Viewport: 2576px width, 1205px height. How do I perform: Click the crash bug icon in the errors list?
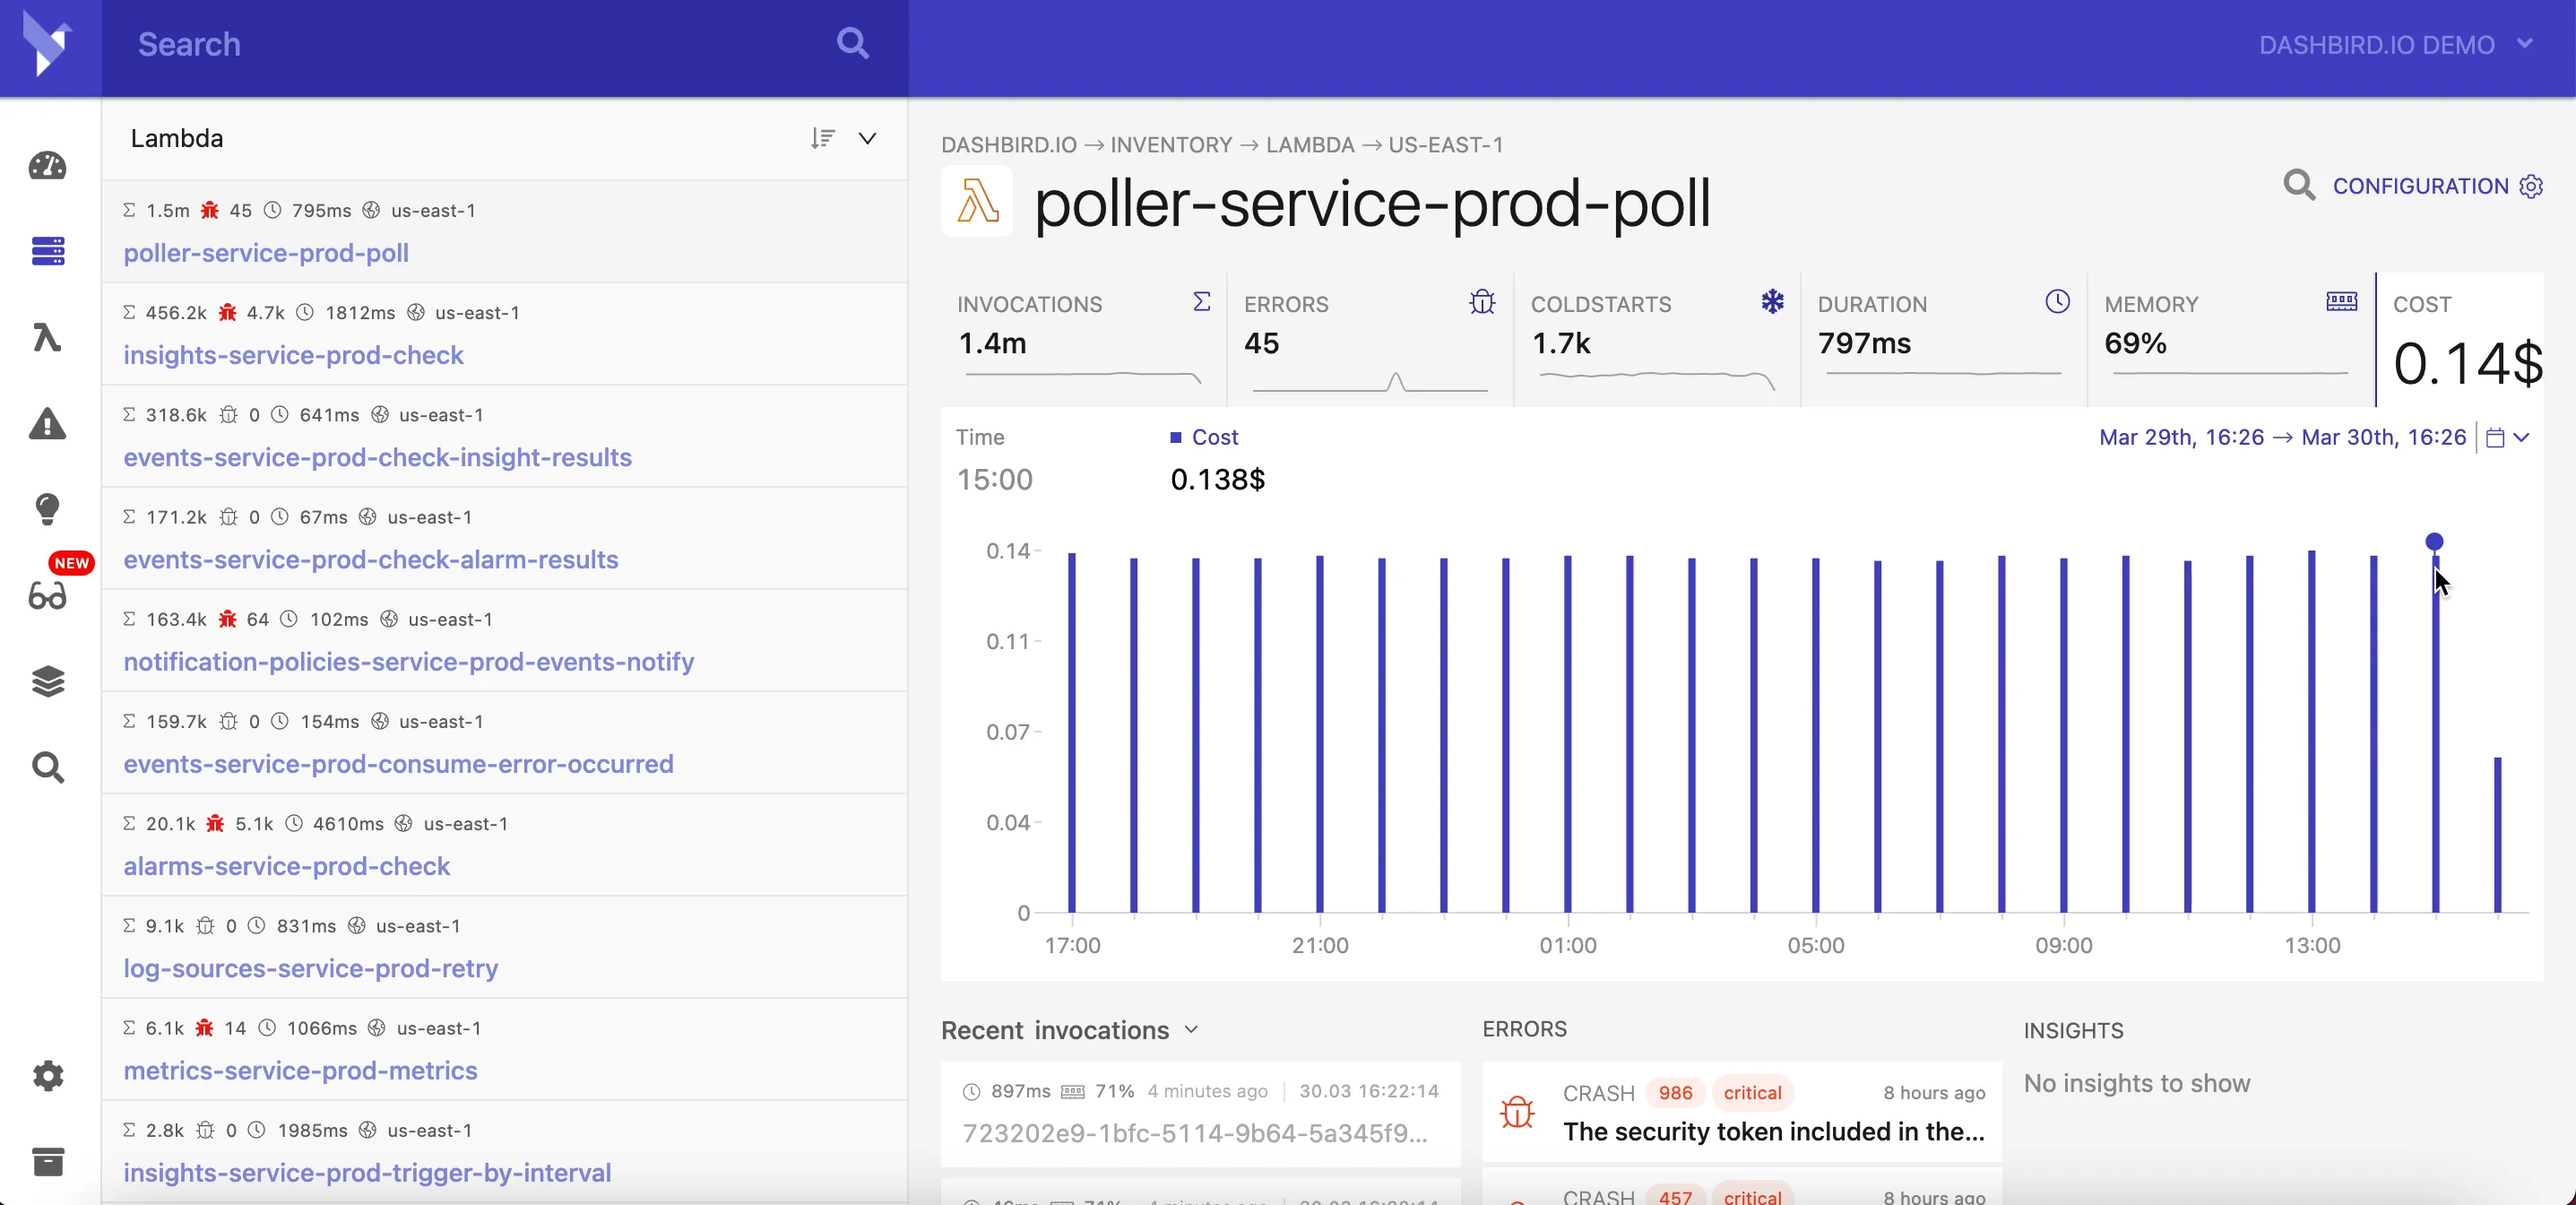[x=1517, y=1111]
